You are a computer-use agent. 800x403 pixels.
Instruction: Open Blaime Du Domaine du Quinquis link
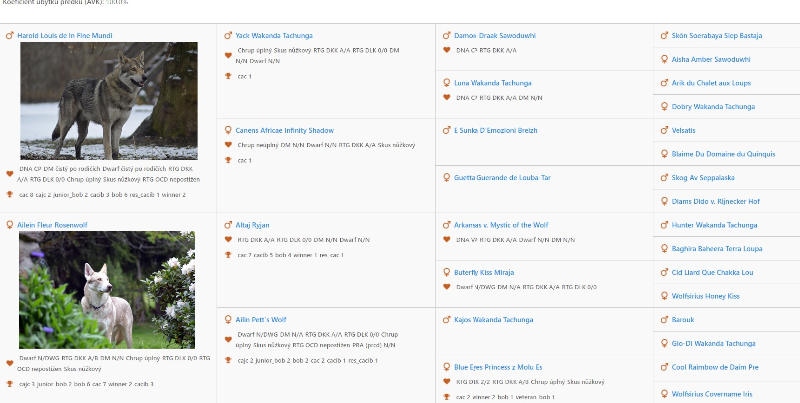pyautogui.click(x=723, y=154)
